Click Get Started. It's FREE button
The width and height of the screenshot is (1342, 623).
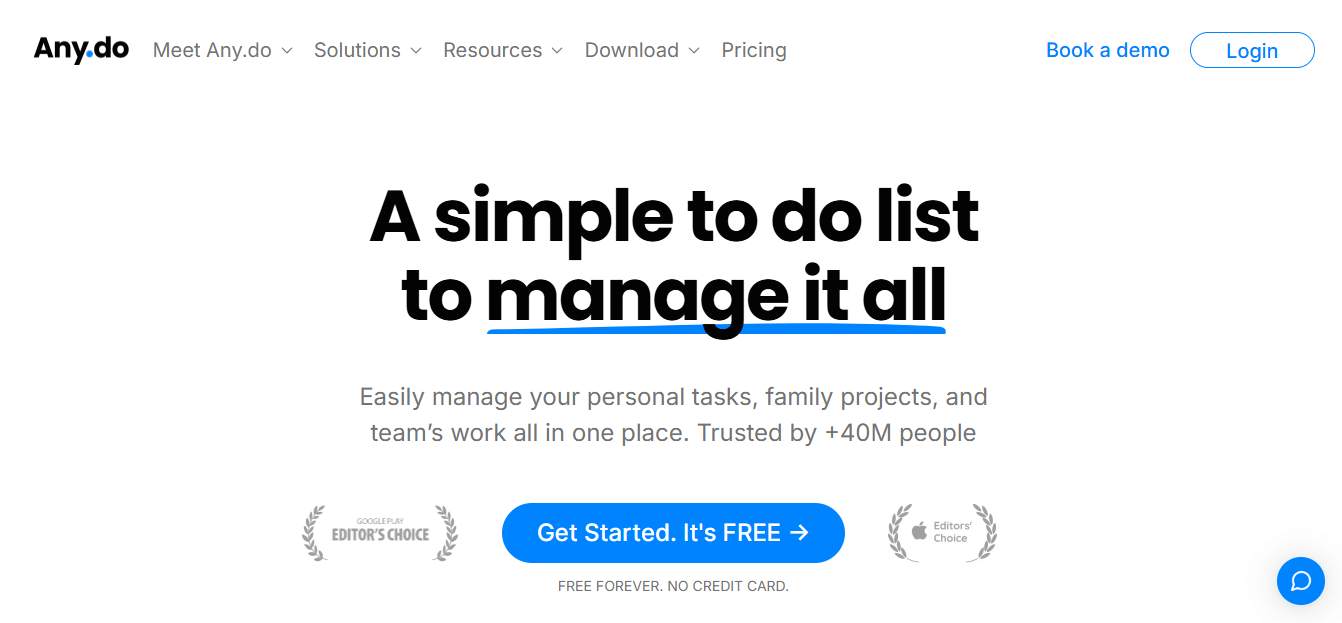(673, 533)
